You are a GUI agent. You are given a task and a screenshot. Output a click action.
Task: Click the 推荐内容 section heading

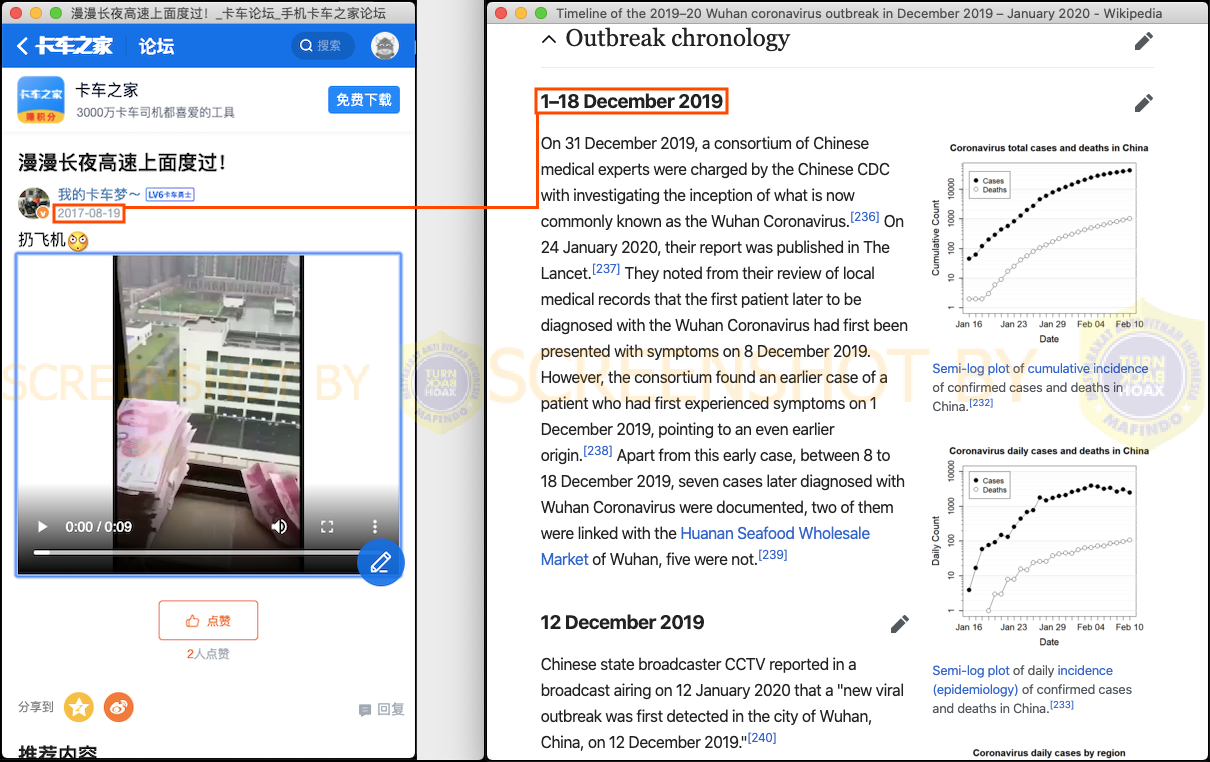[x=57, y=753]
